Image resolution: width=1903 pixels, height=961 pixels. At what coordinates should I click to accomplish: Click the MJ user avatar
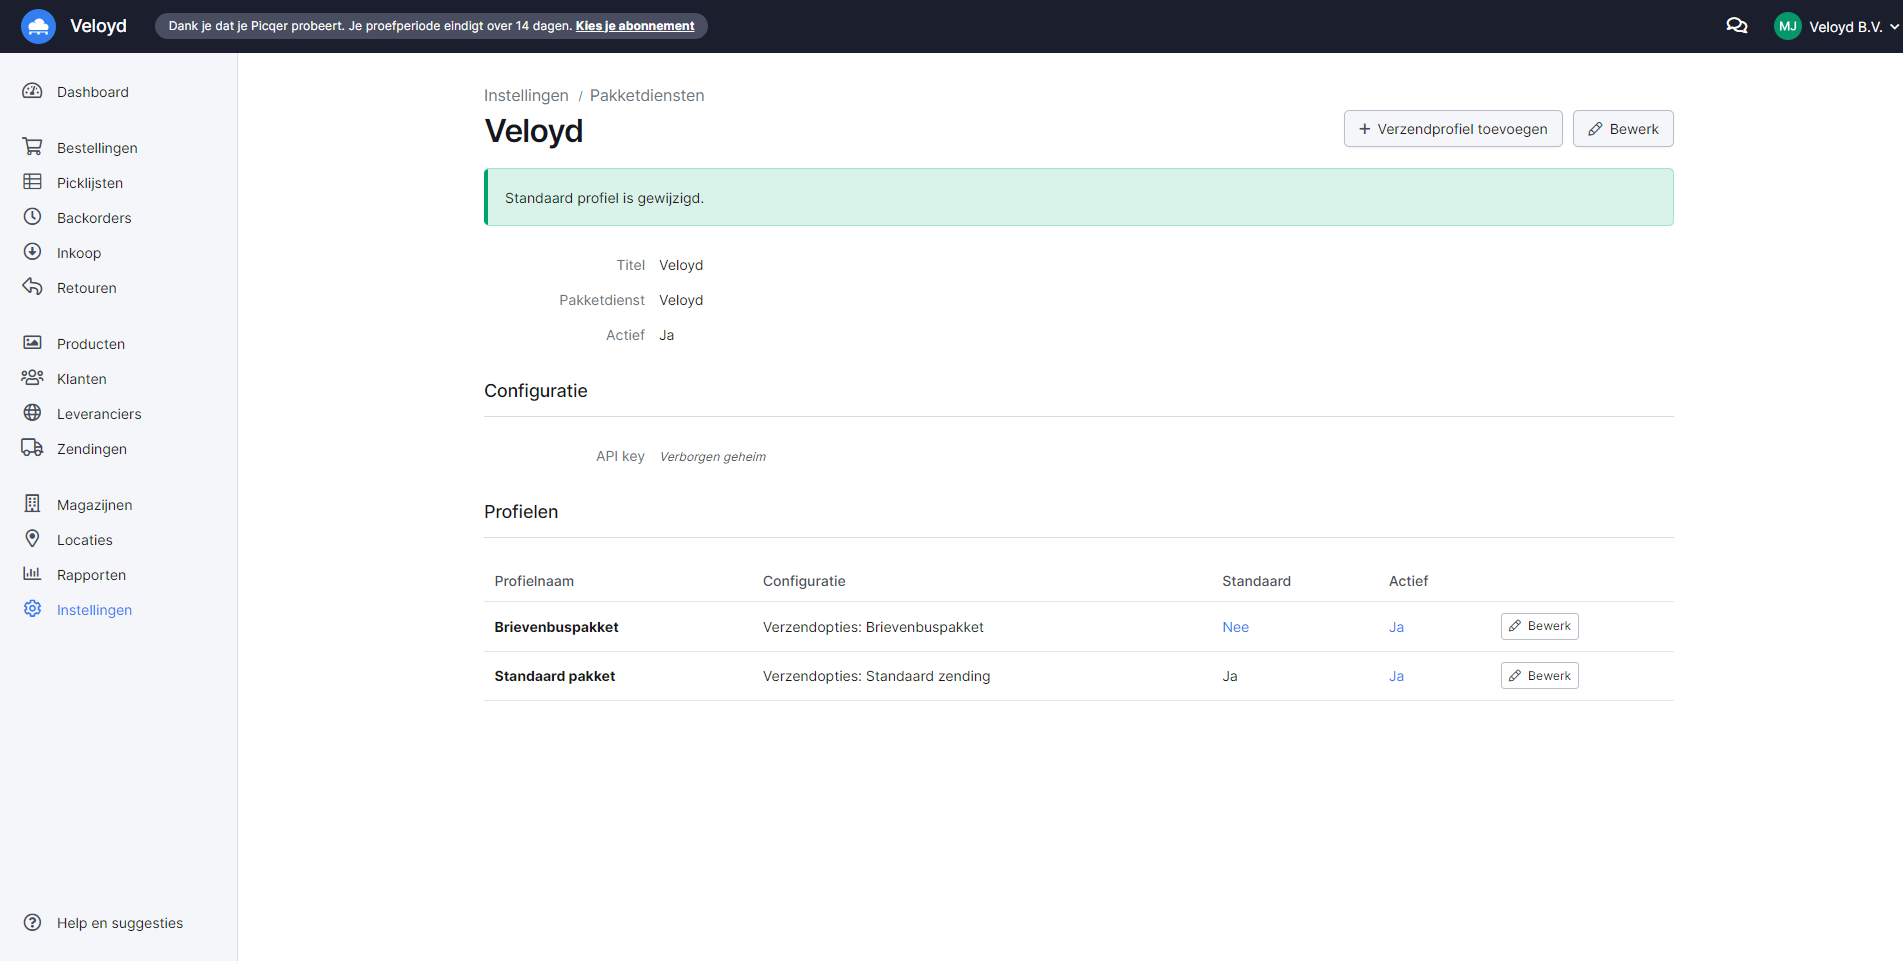tap(1787, 27)
